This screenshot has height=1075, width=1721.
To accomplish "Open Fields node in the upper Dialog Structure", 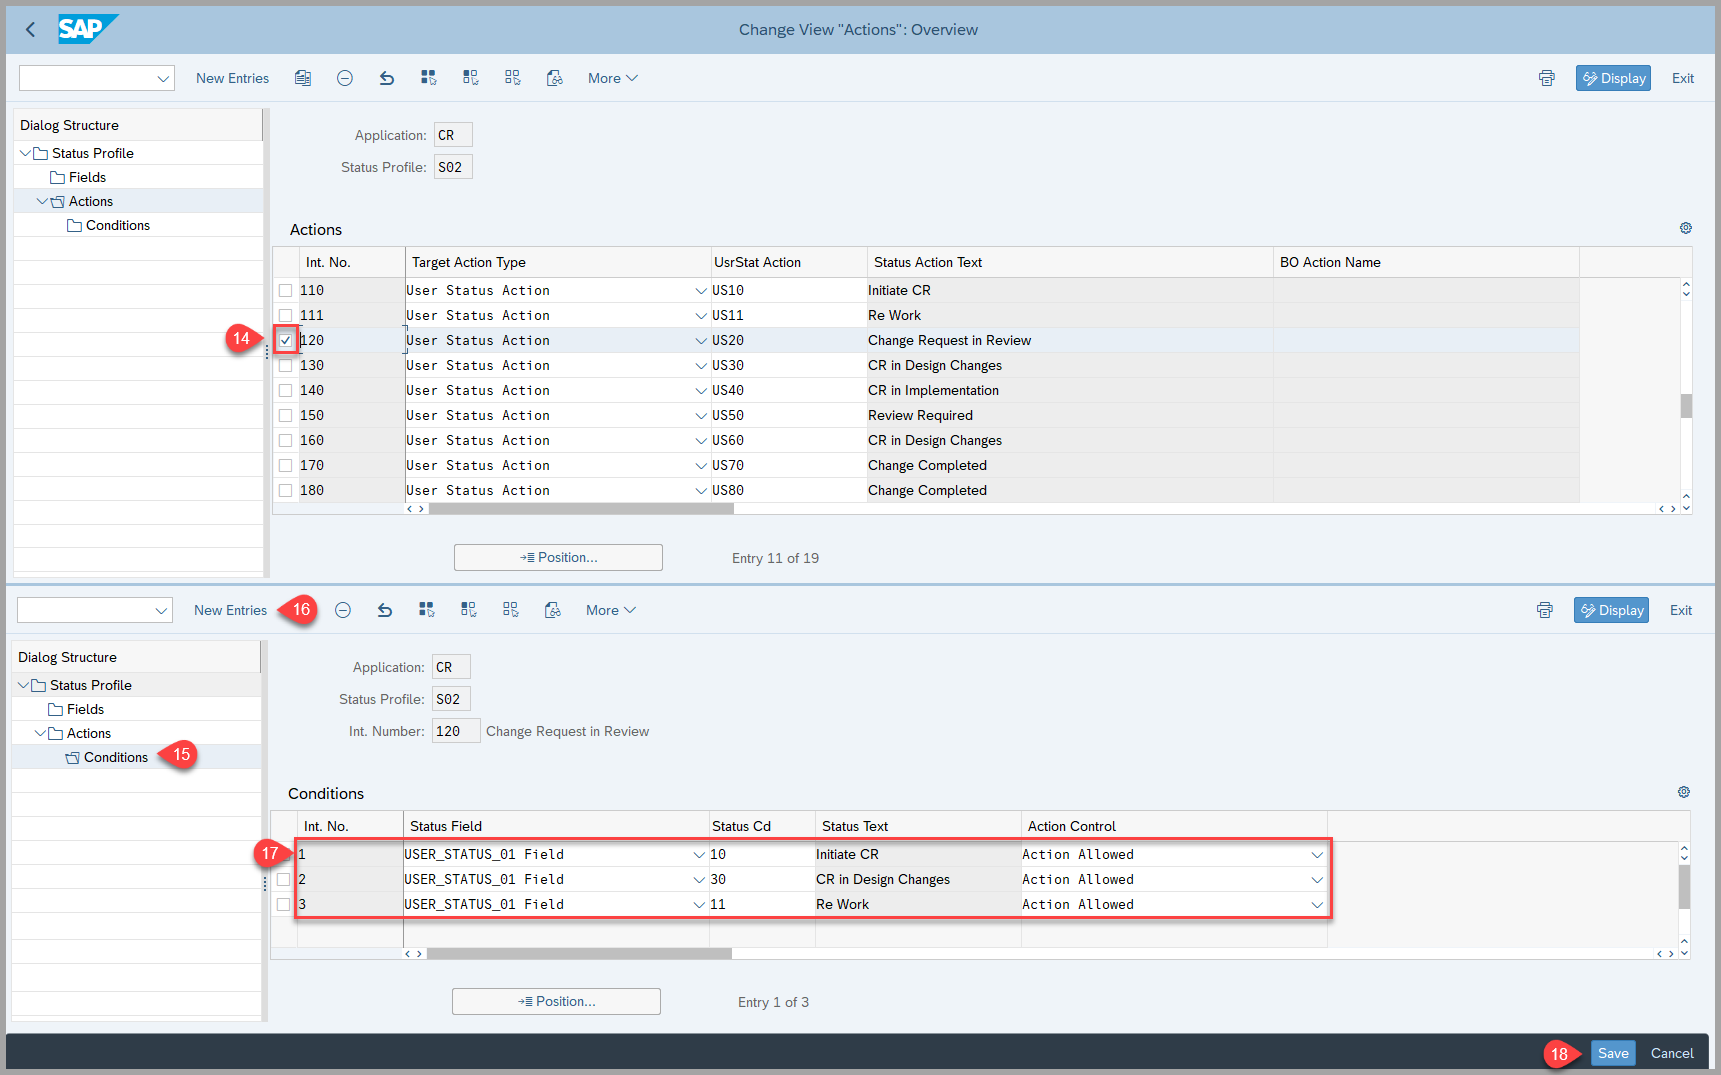I will tap(87, 177).
